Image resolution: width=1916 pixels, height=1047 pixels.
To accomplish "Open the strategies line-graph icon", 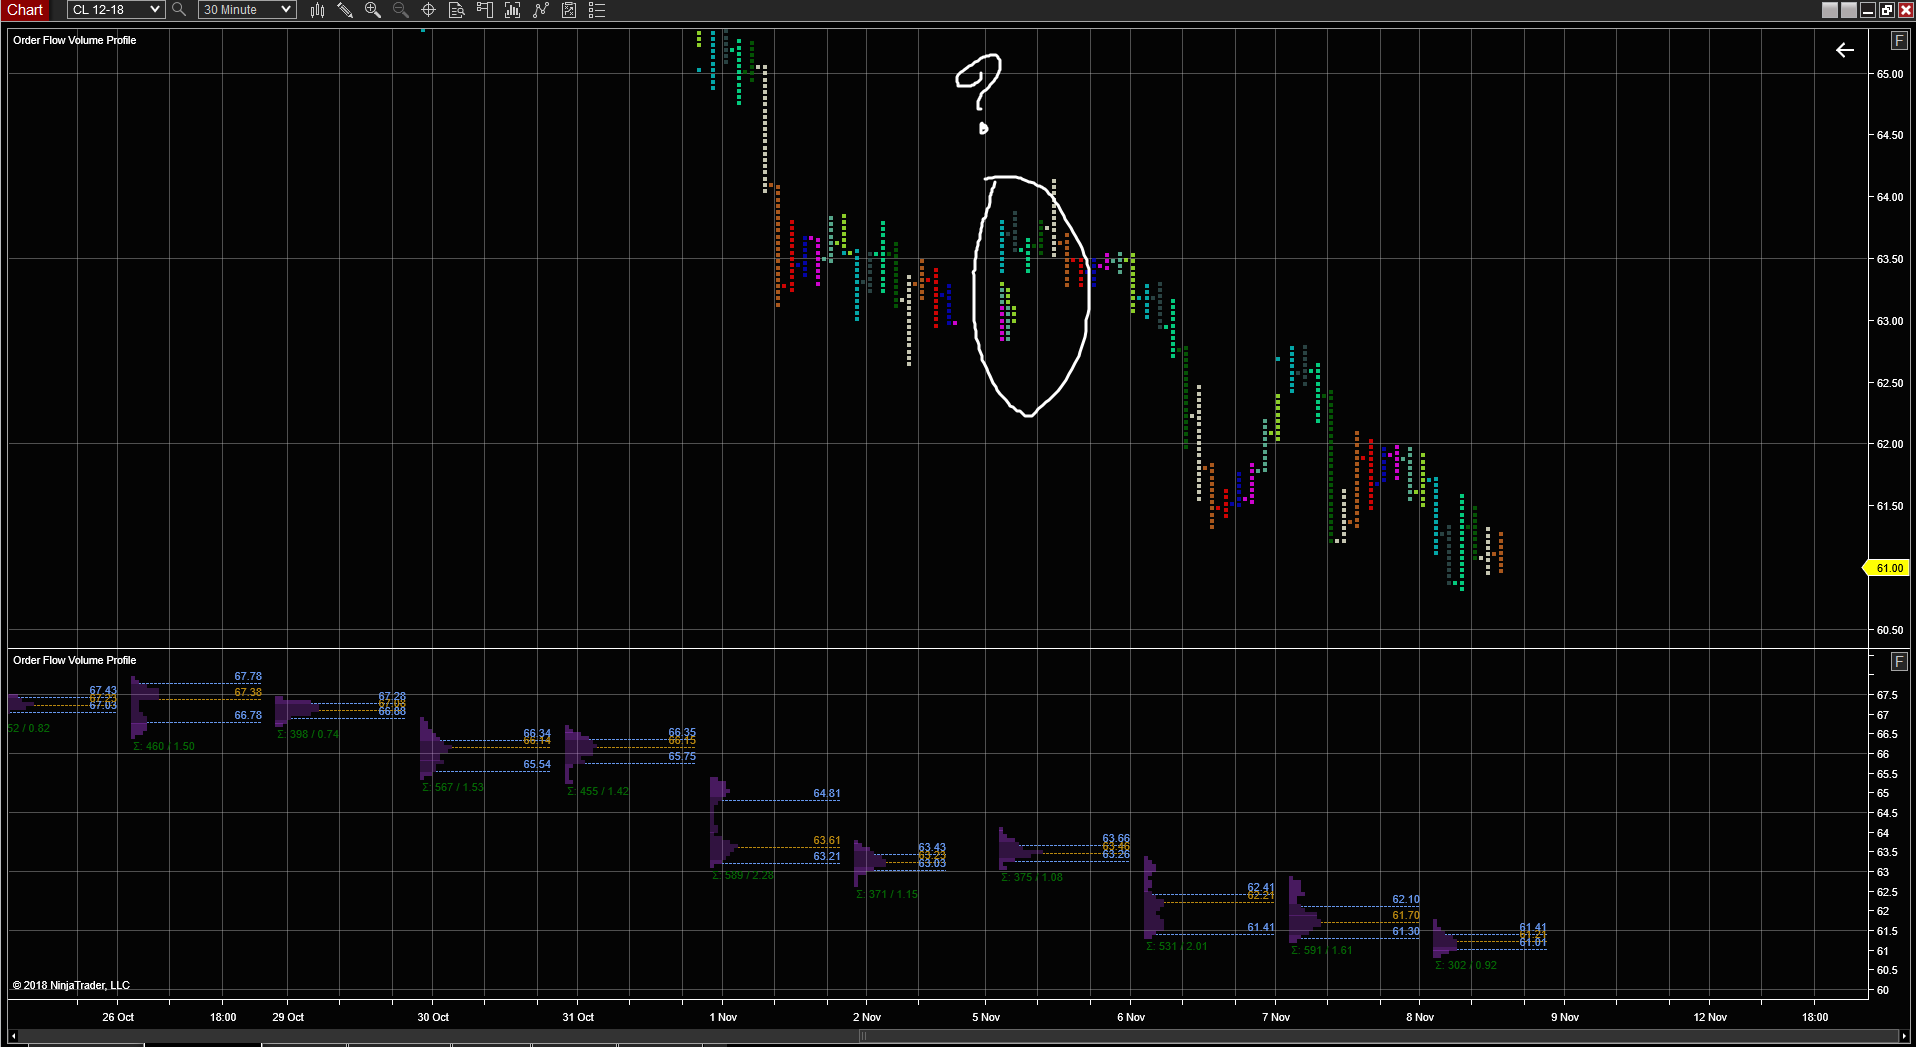I will point(541,10).
